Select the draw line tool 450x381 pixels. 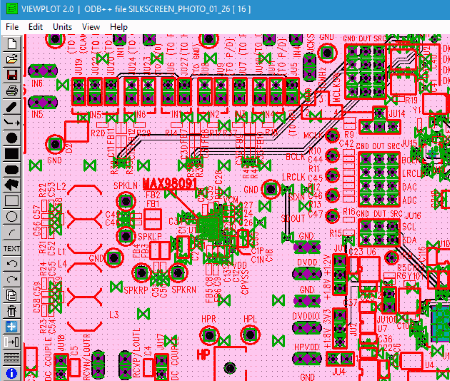click(12, 107)
